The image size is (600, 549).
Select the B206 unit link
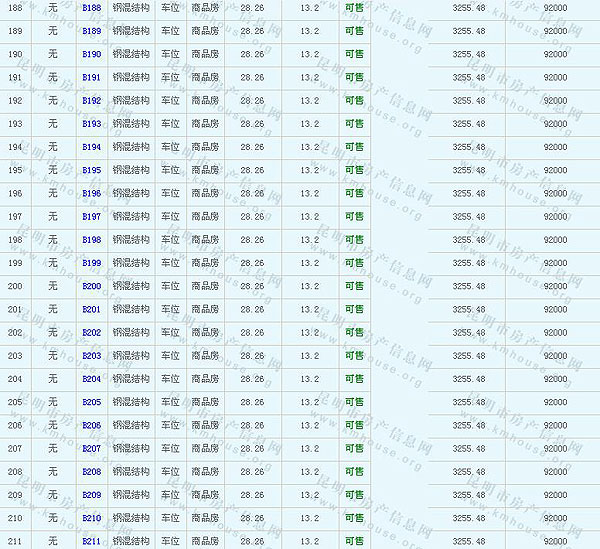[91, 426]
